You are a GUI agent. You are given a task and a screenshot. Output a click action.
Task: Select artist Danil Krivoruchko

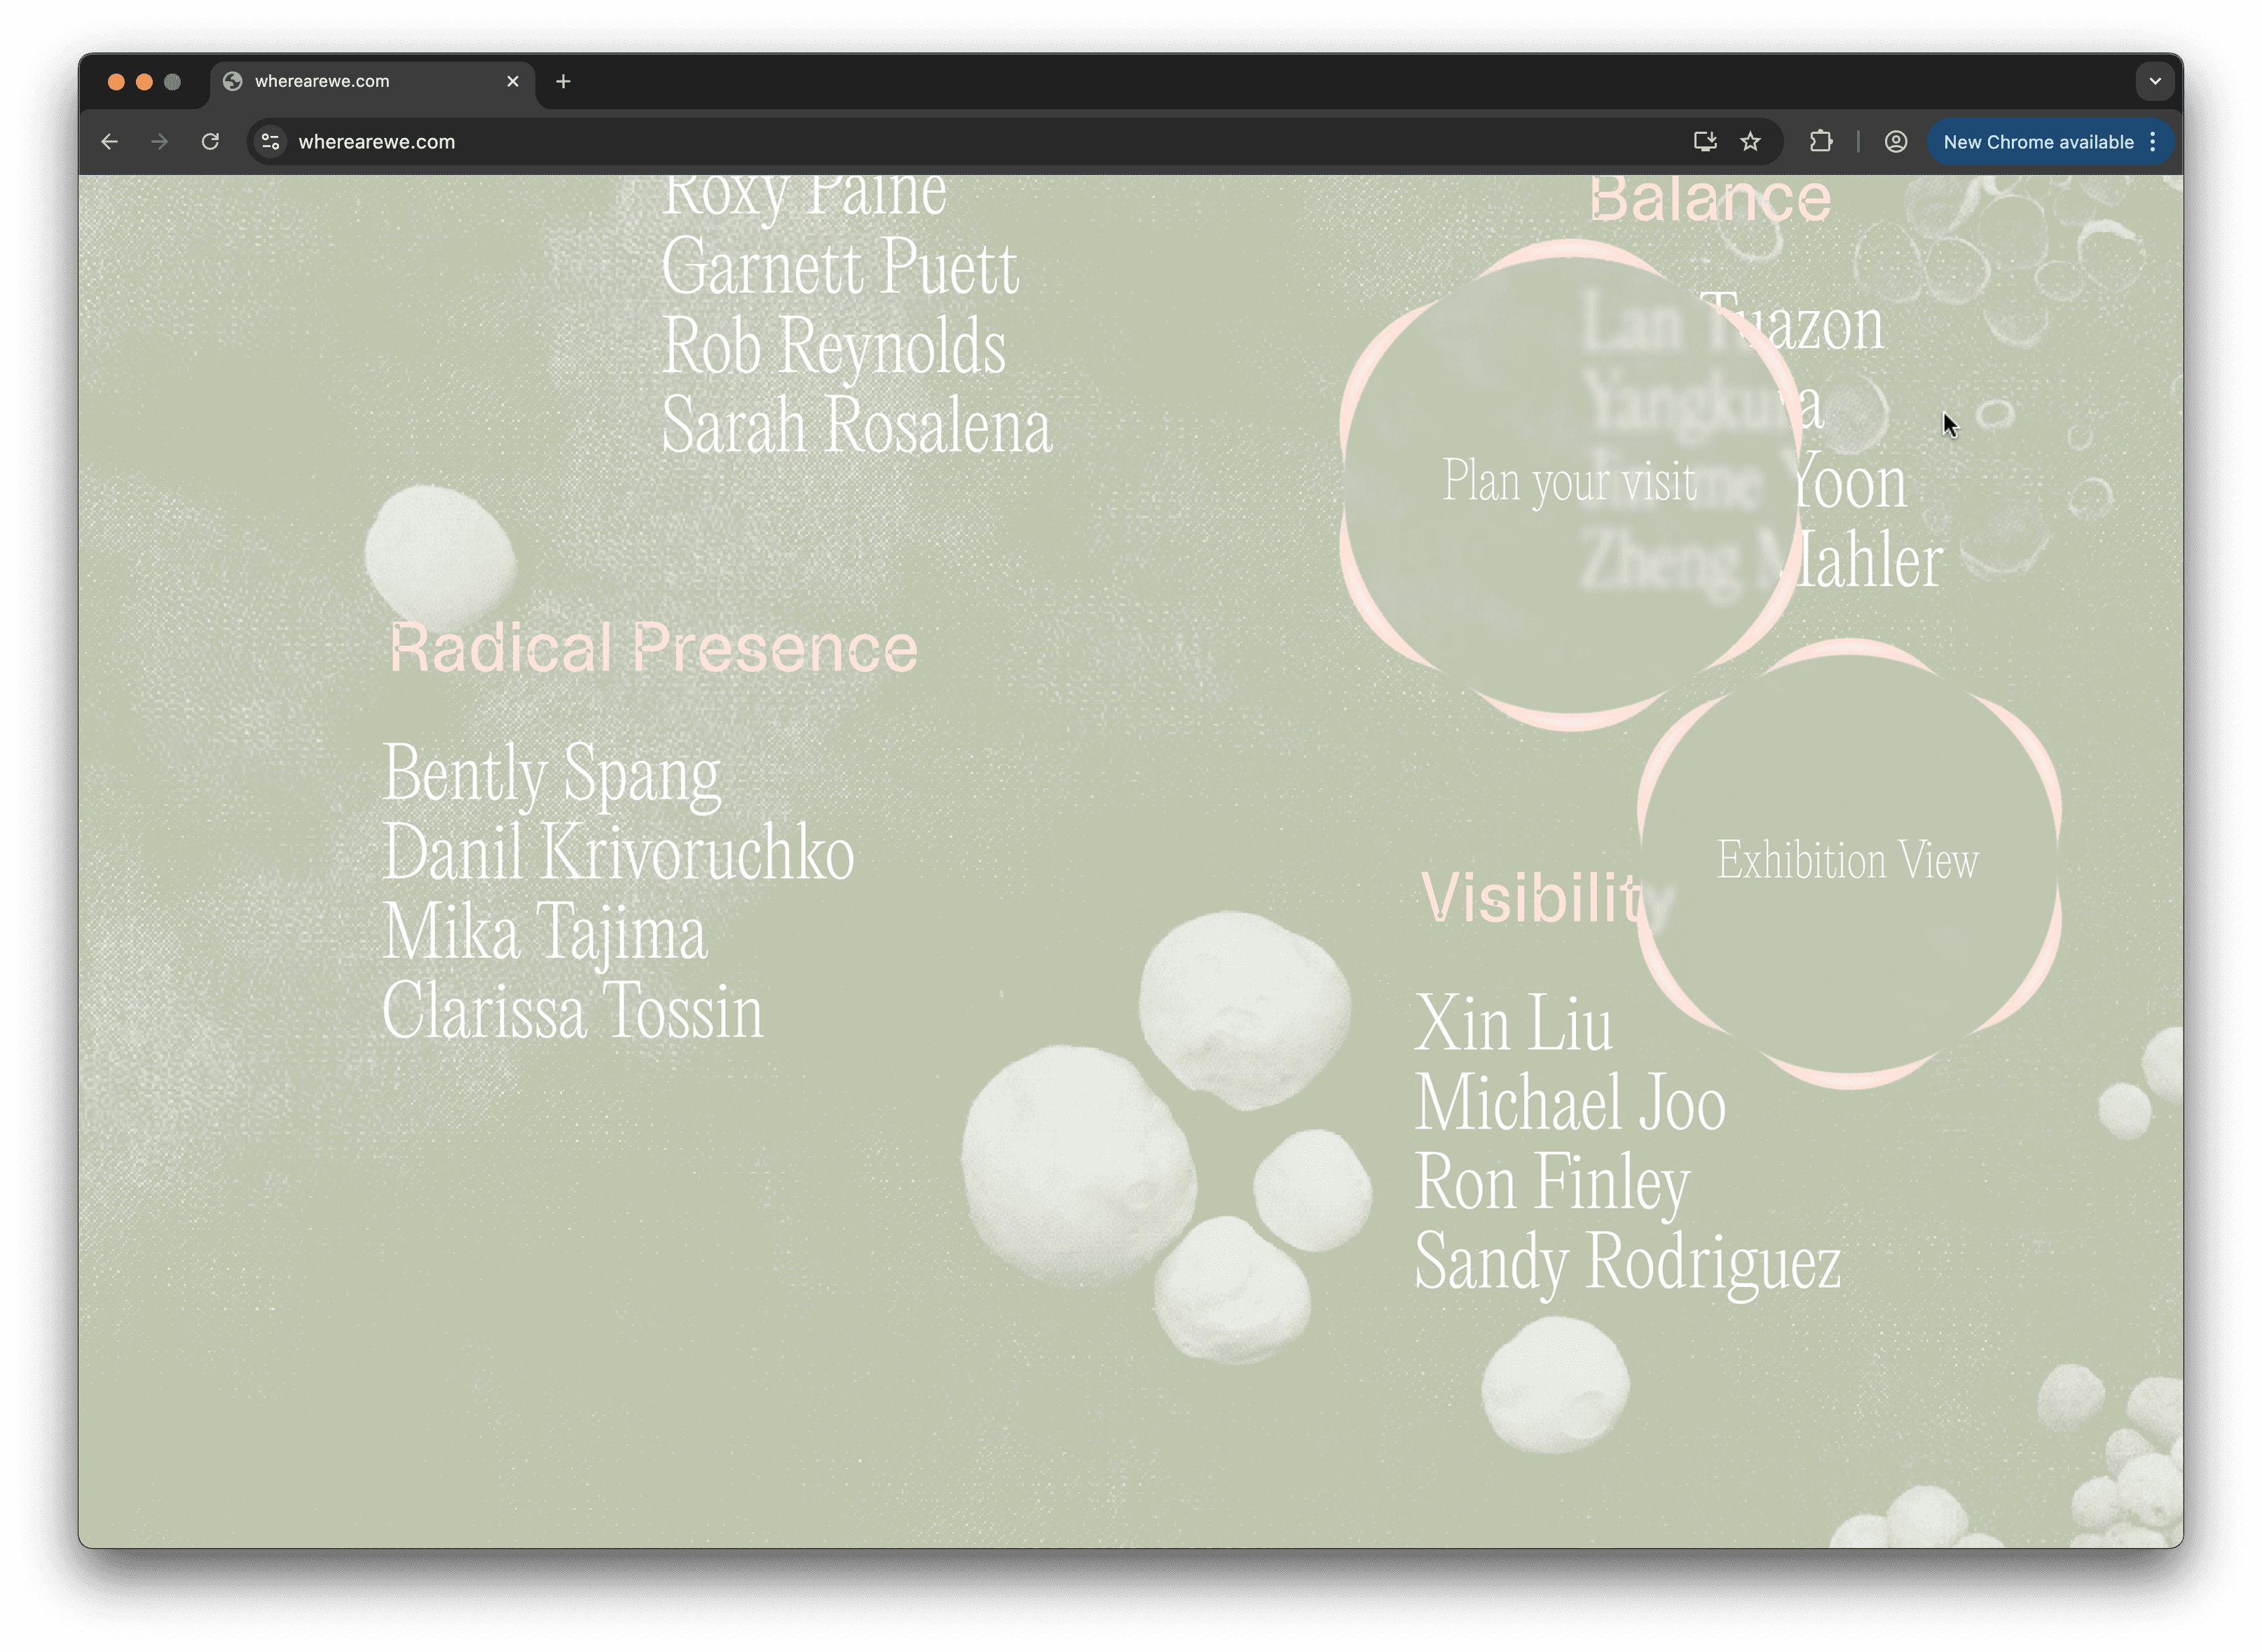tap(618, 853)
